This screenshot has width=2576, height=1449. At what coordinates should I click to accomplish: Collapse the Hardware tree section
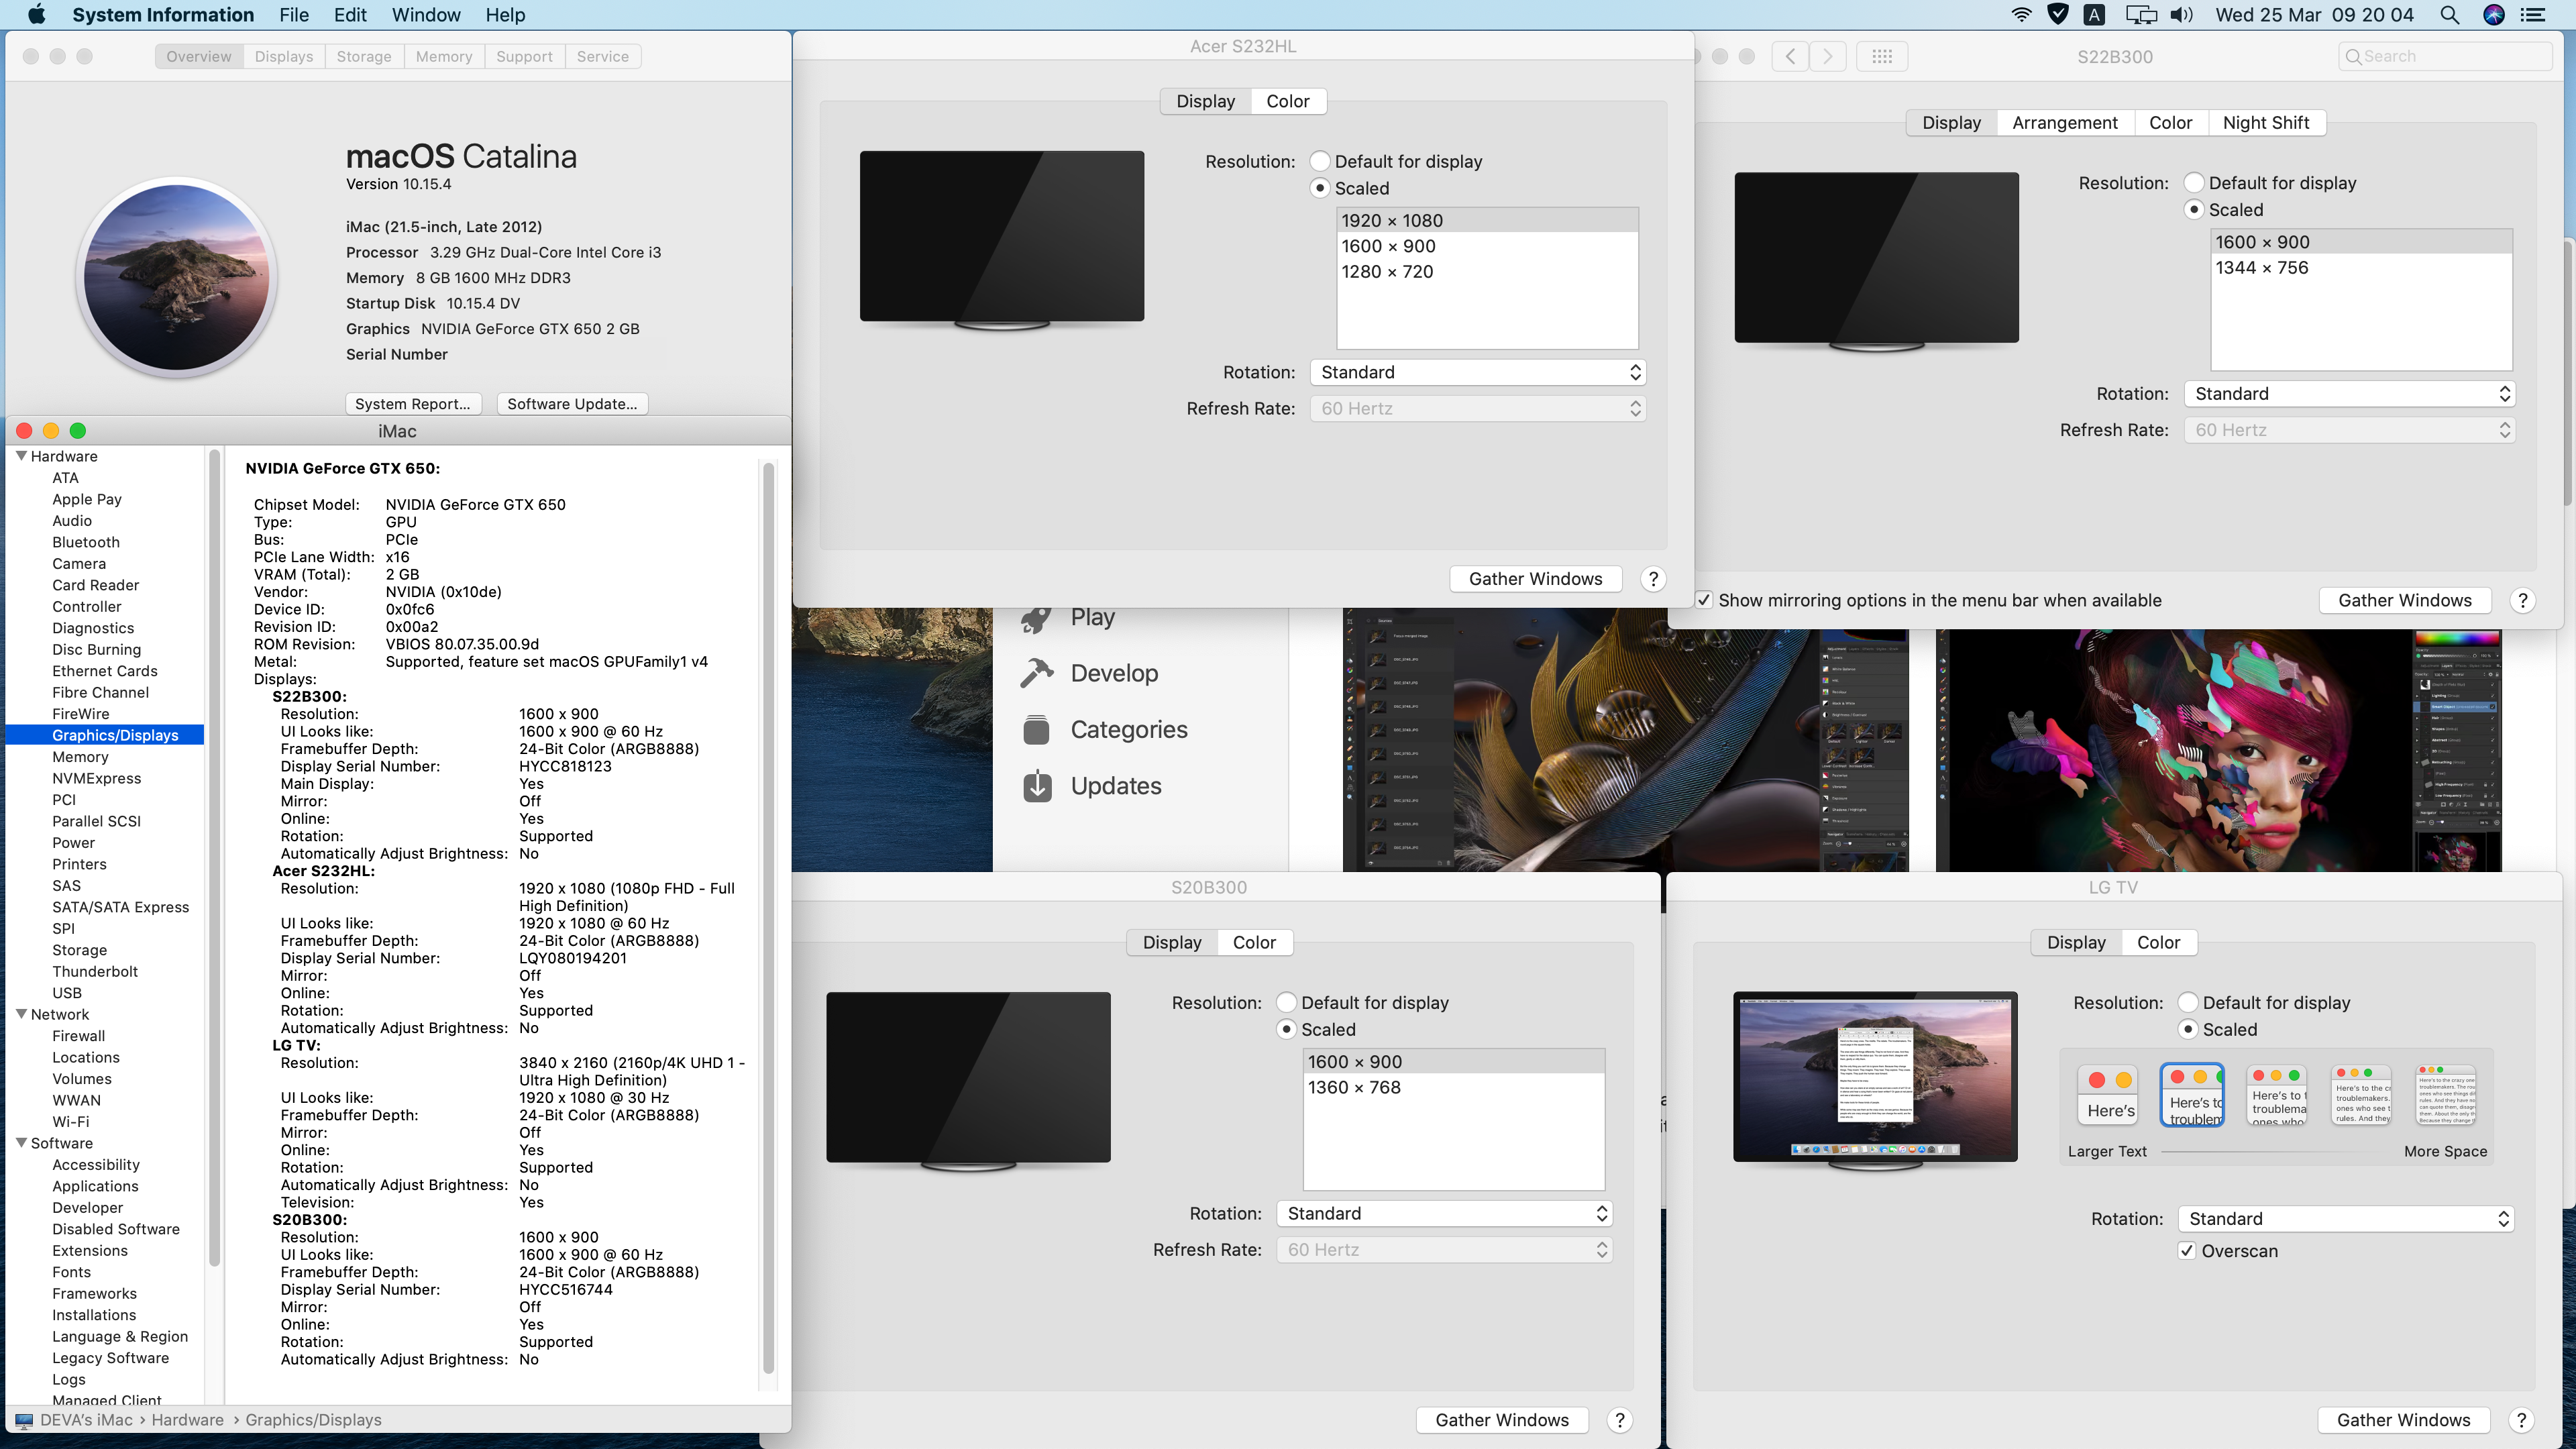pos(21,456)
